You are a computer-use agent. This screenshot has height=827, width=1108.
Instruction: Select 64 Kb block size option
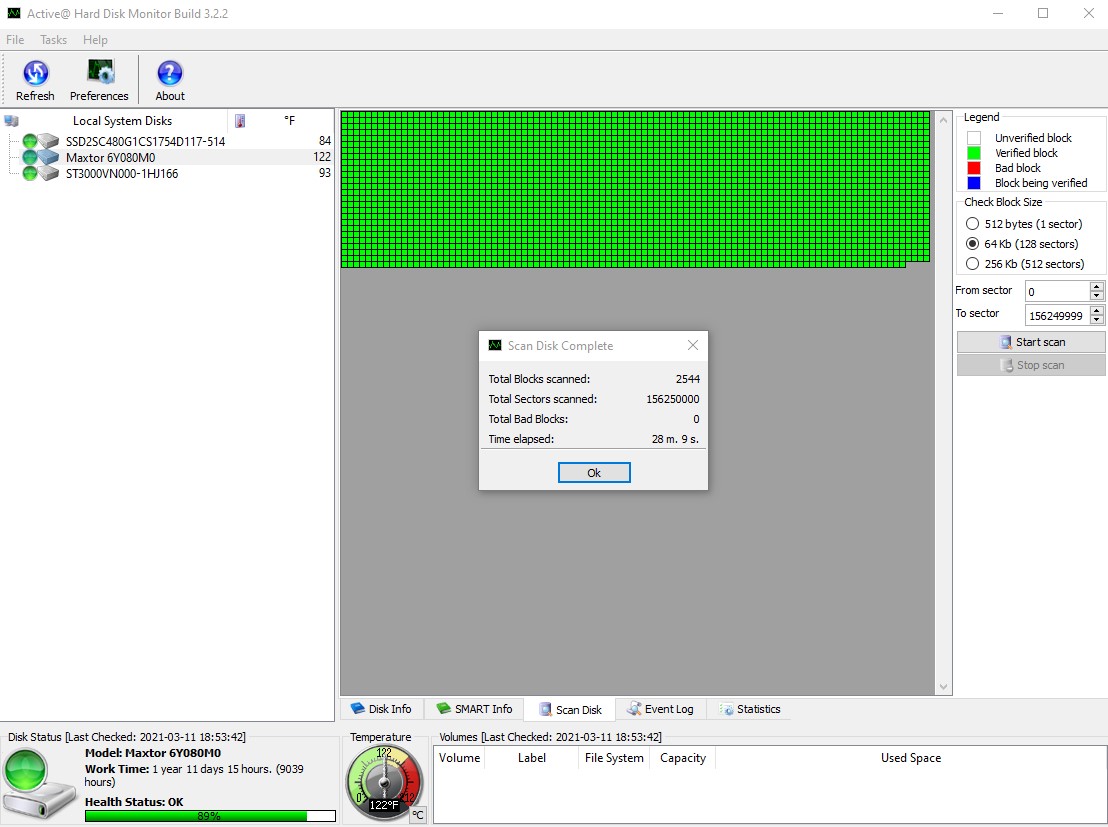coord(972,244)
